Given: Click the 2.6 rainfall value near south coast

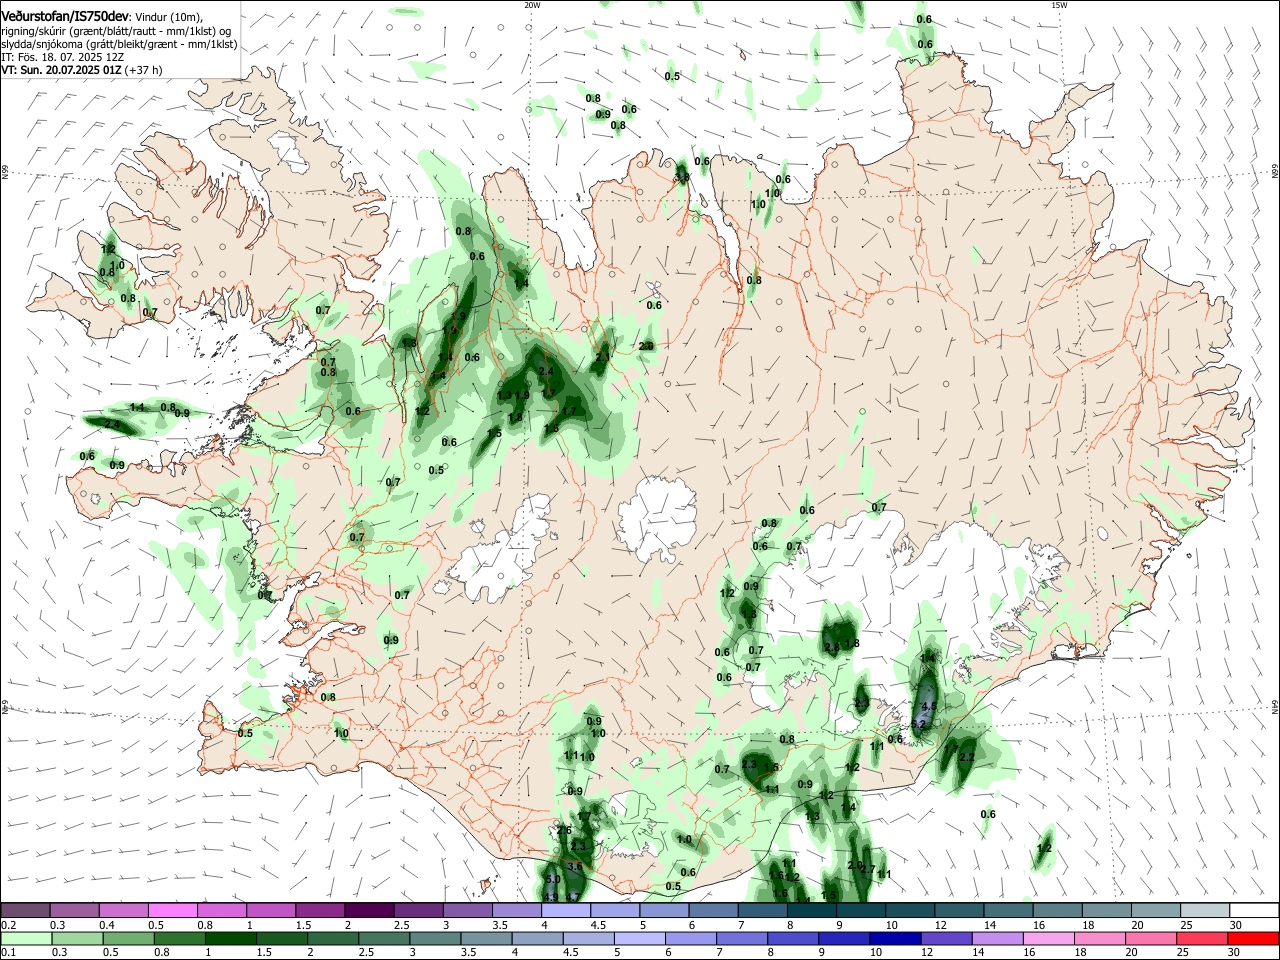Looking at the screenshot, I should tap(564, 830).
